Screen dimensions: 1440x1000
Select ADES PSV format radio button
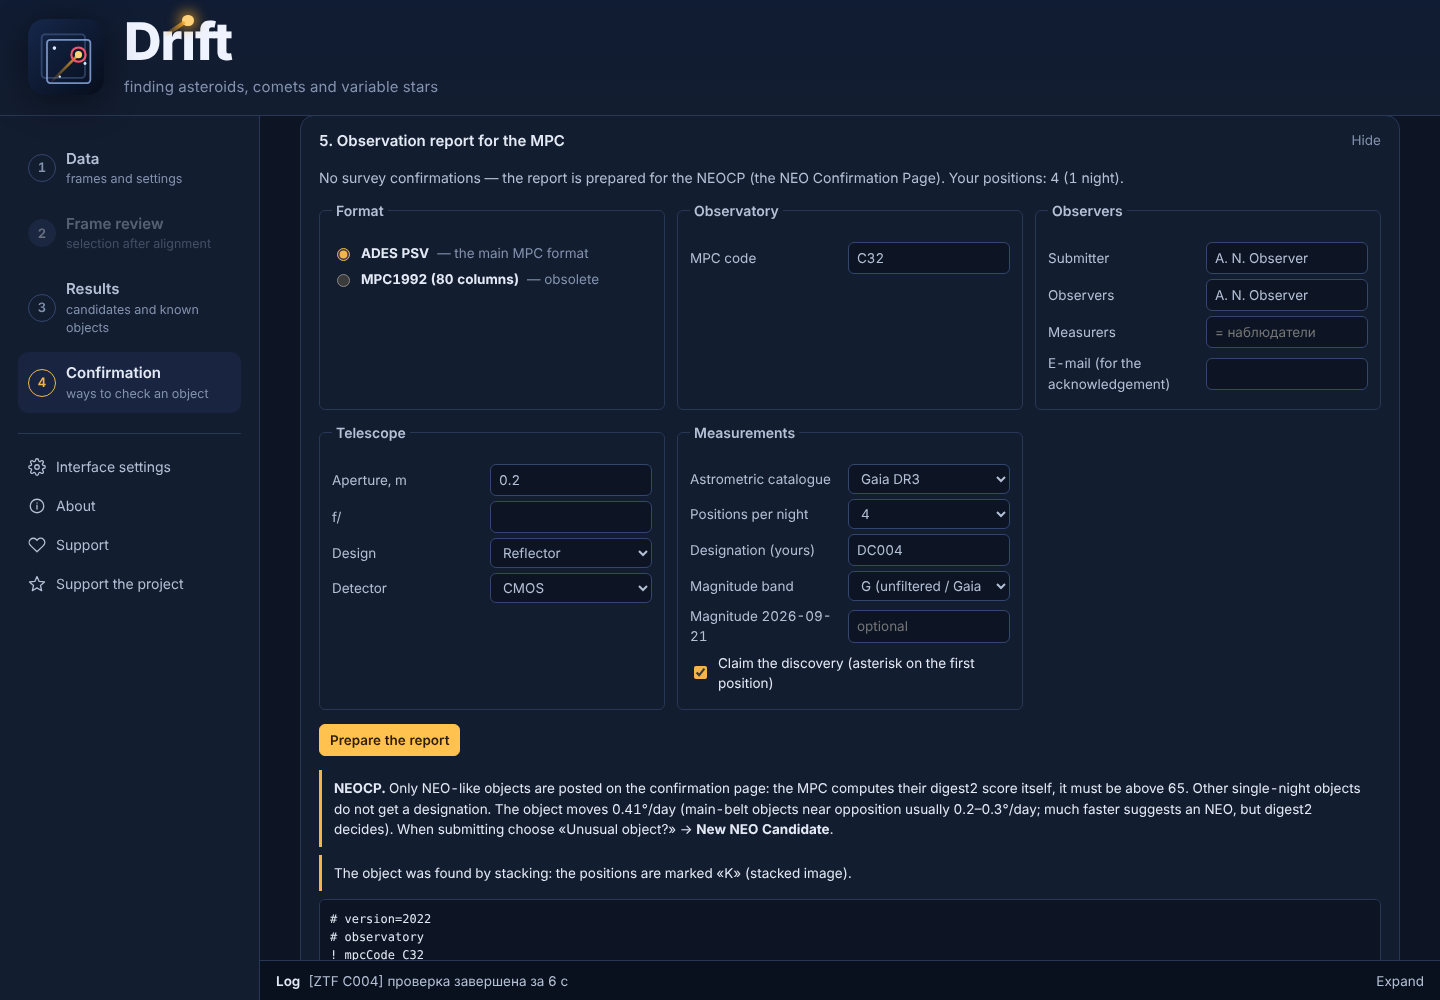click(x=343, y=254)
